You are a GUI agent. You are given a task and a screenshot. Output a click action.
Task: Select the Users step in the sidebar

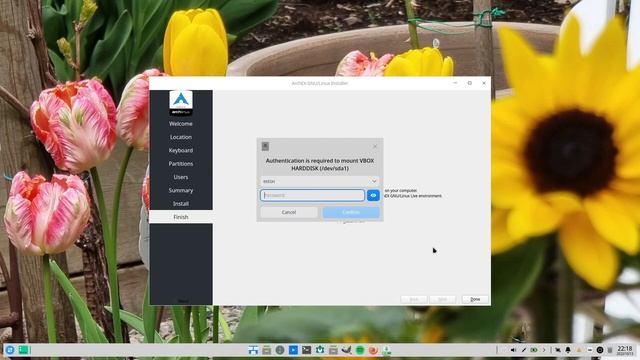click(x=181, y=177)
